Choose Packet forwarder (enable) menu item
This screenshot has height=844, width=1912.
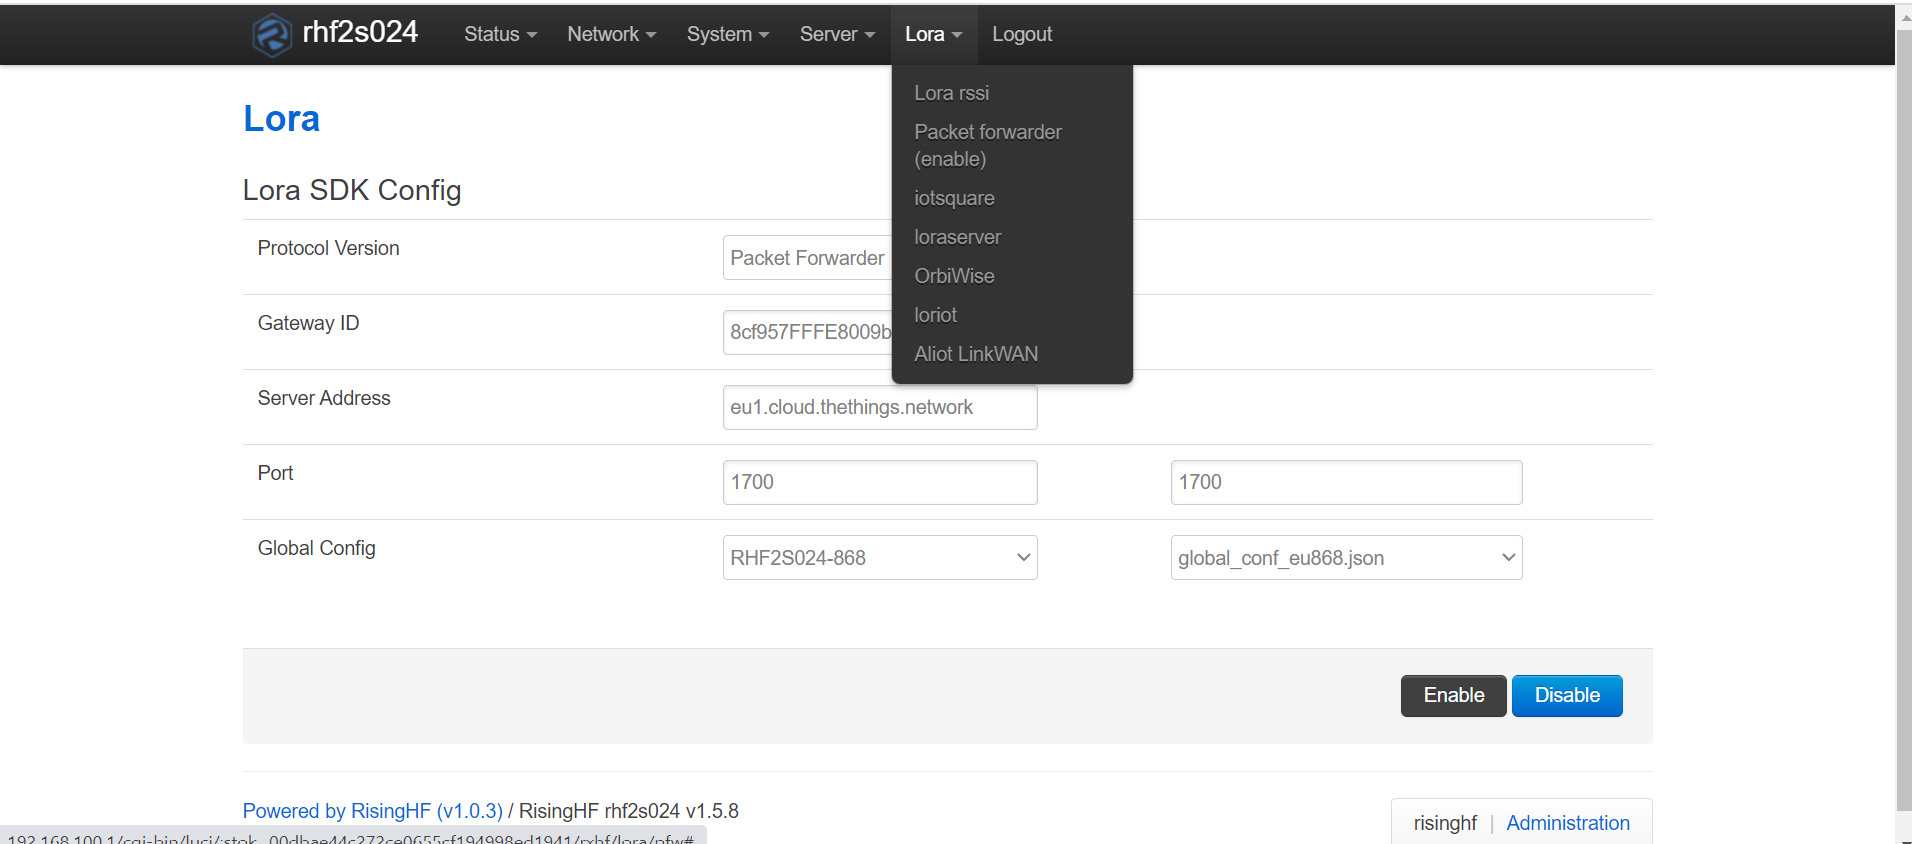point(987,145)
